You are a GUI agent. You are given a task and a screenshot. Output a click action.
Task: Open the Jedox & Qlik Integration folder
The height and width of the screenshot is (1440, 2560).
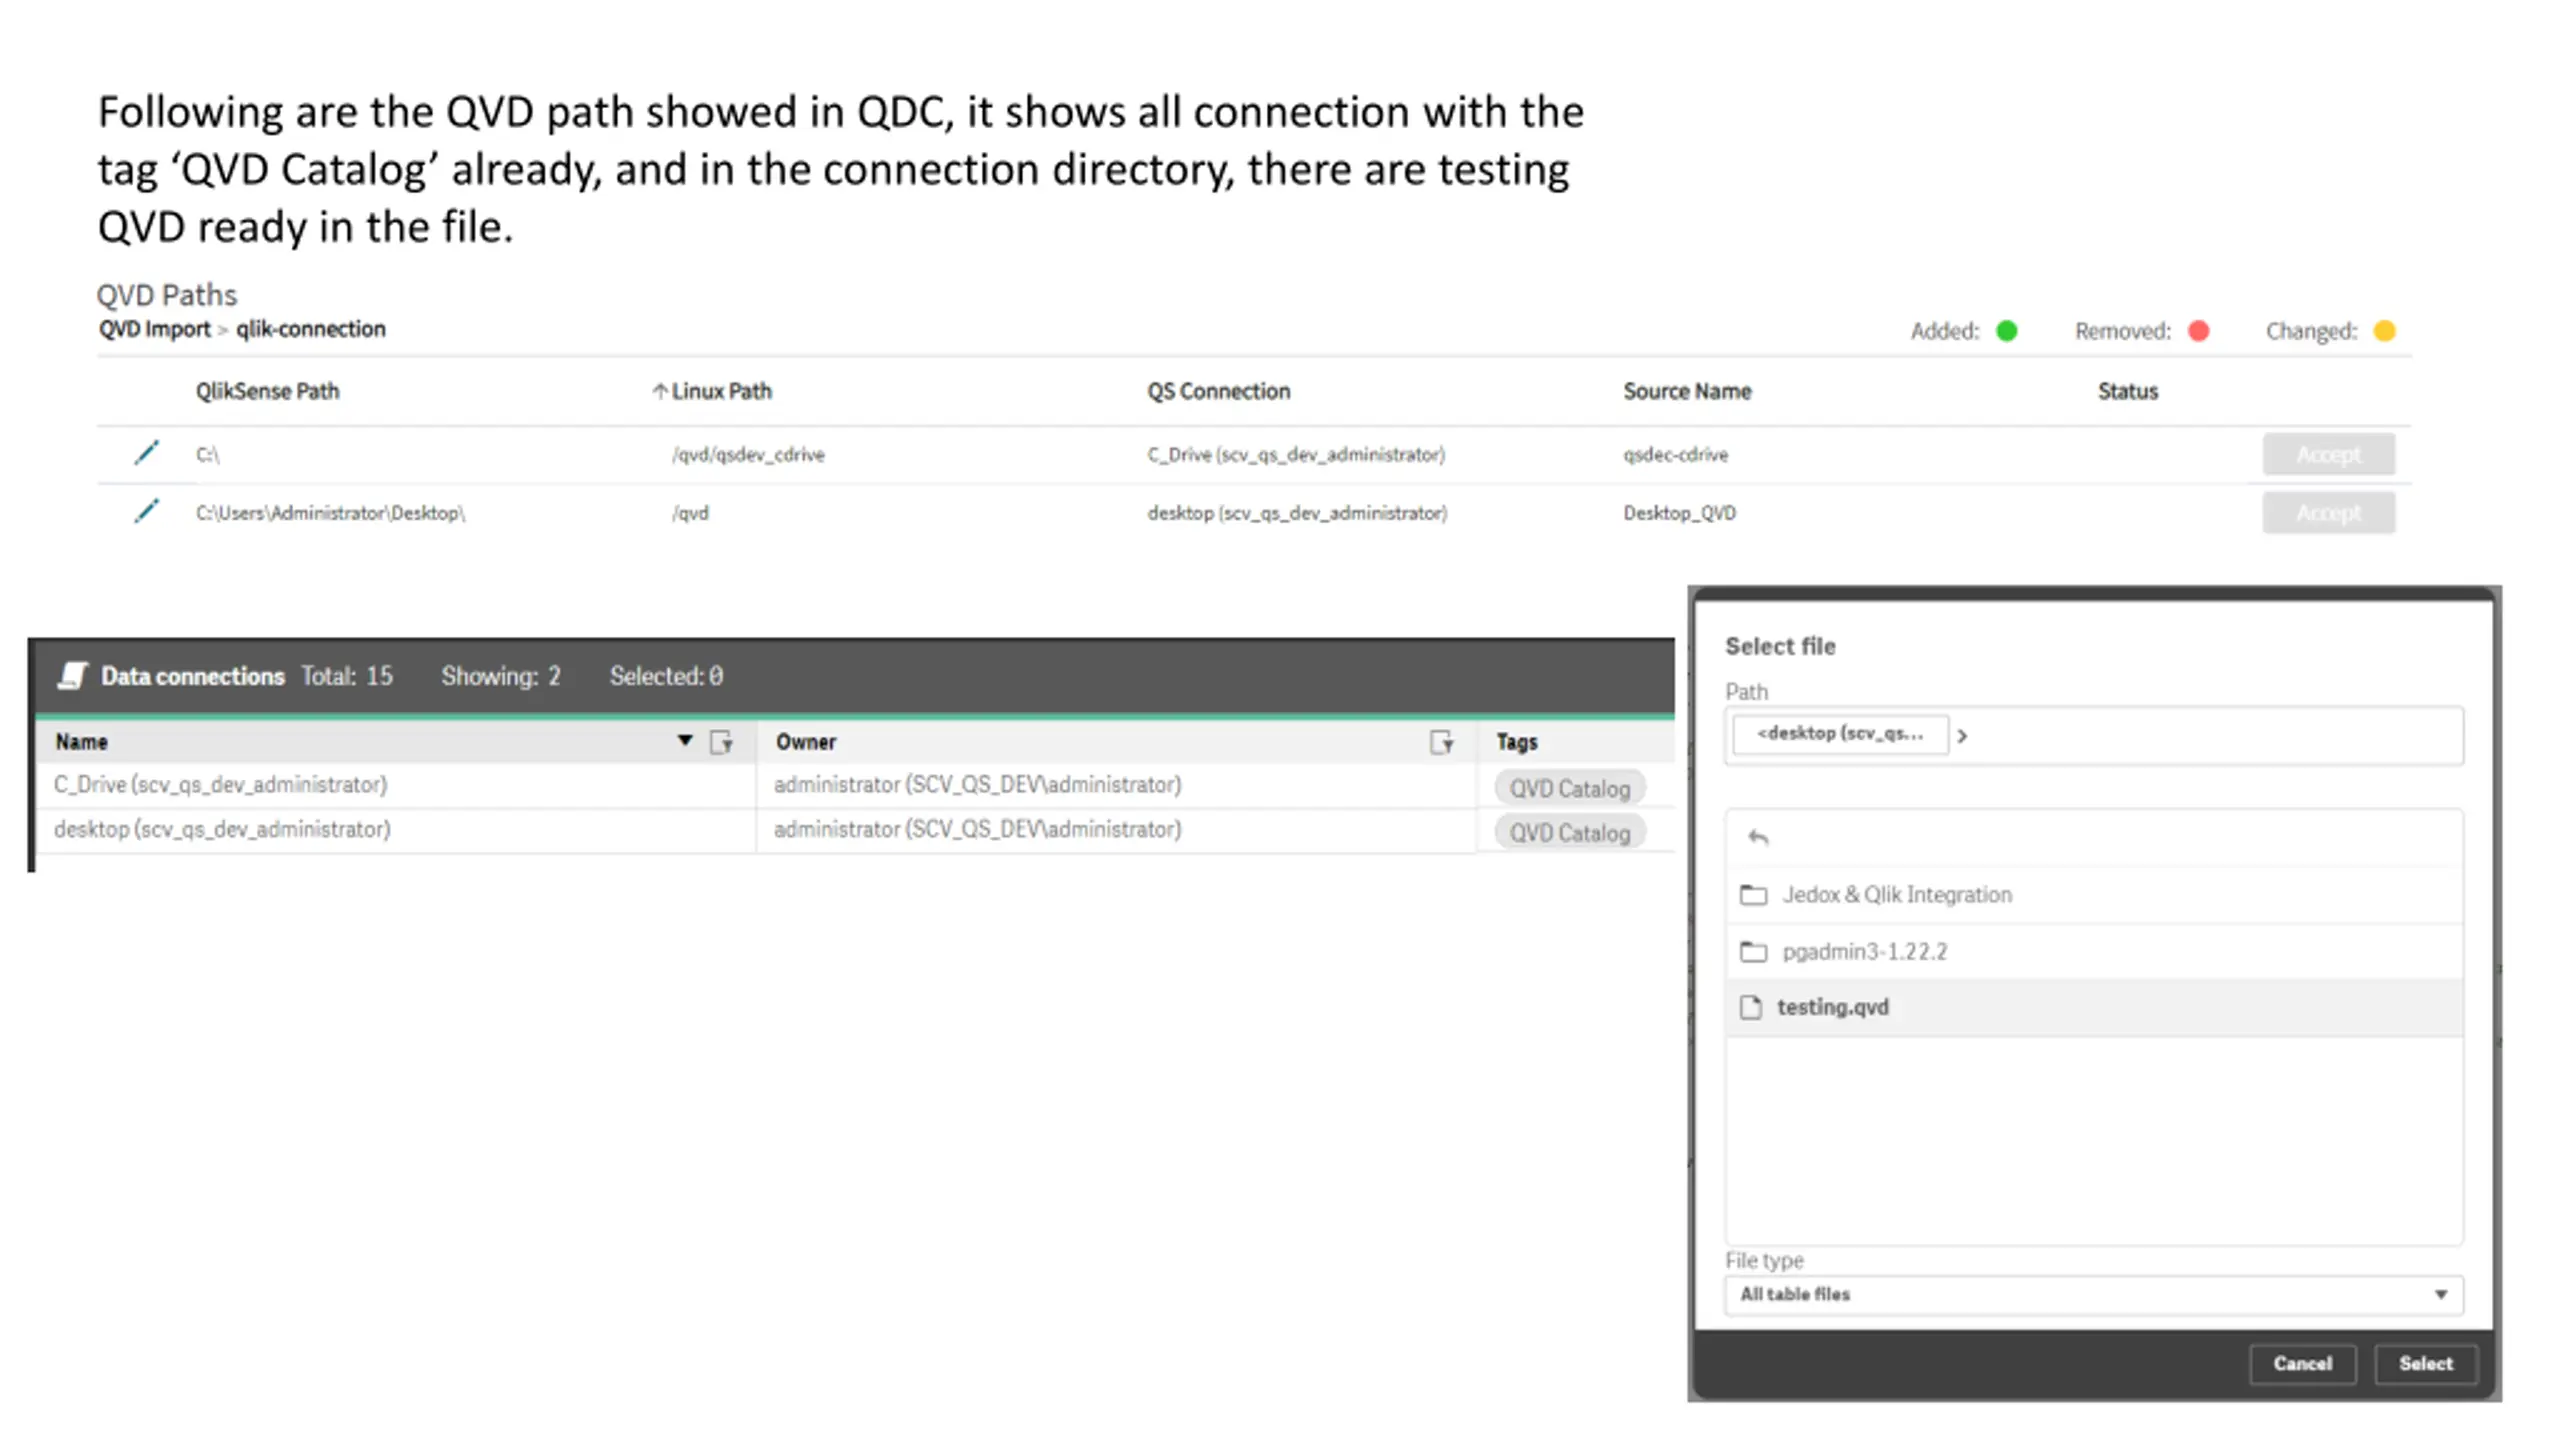(1895, 894)
